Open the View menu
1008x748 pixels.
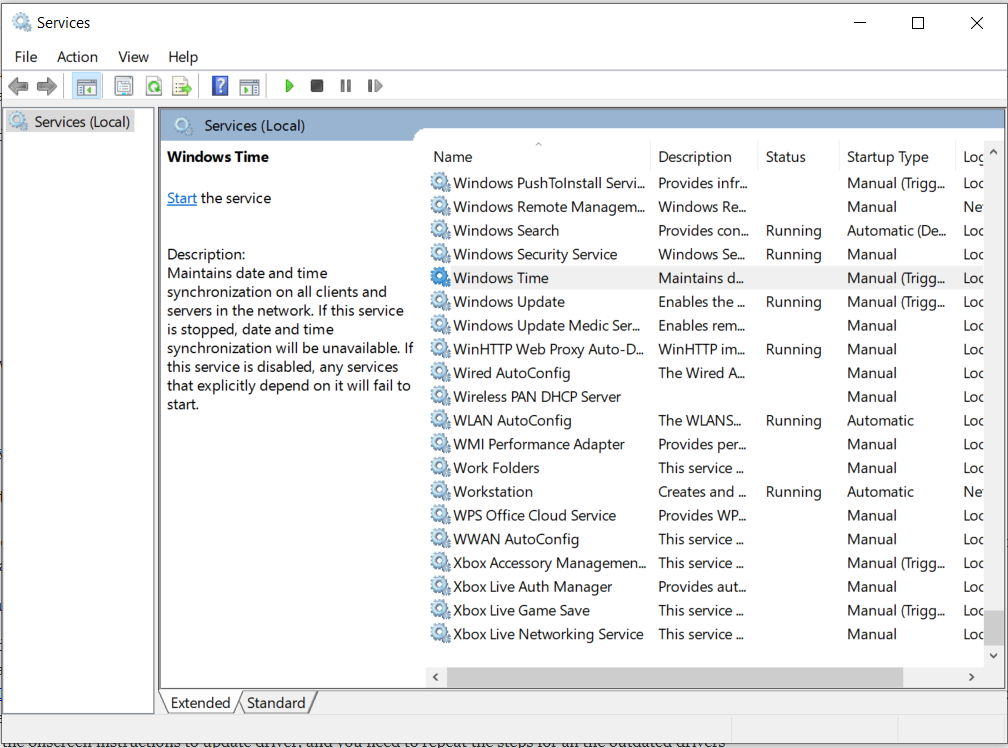133,57
